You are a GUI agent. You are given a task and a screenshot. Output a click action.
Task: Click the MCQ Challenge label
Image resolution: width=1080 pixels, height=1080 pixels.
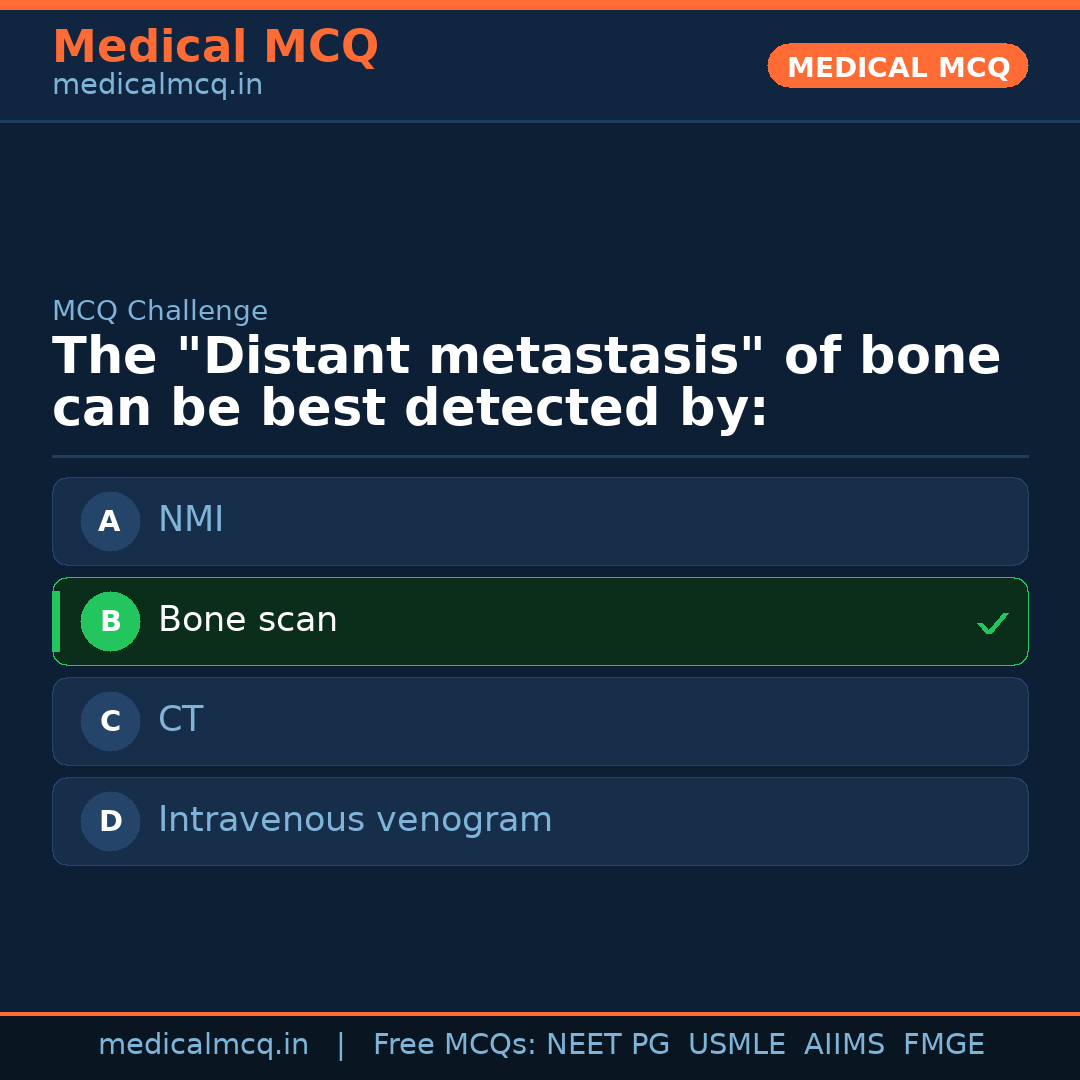(160, 311)
